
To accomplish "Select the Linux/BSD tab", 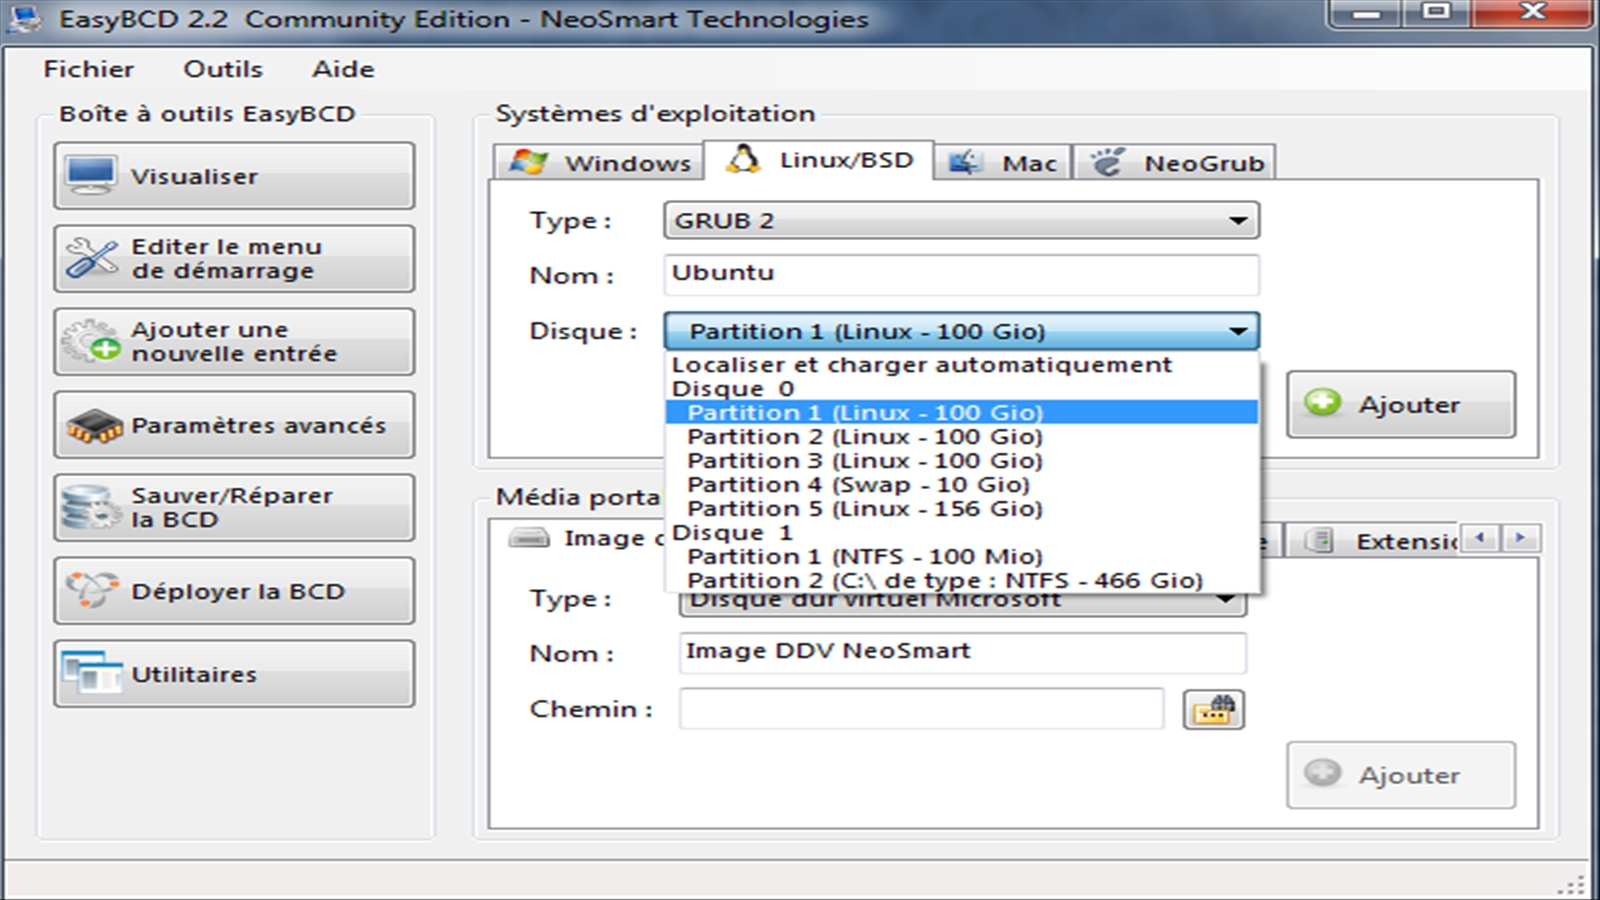I will (818, 160).
